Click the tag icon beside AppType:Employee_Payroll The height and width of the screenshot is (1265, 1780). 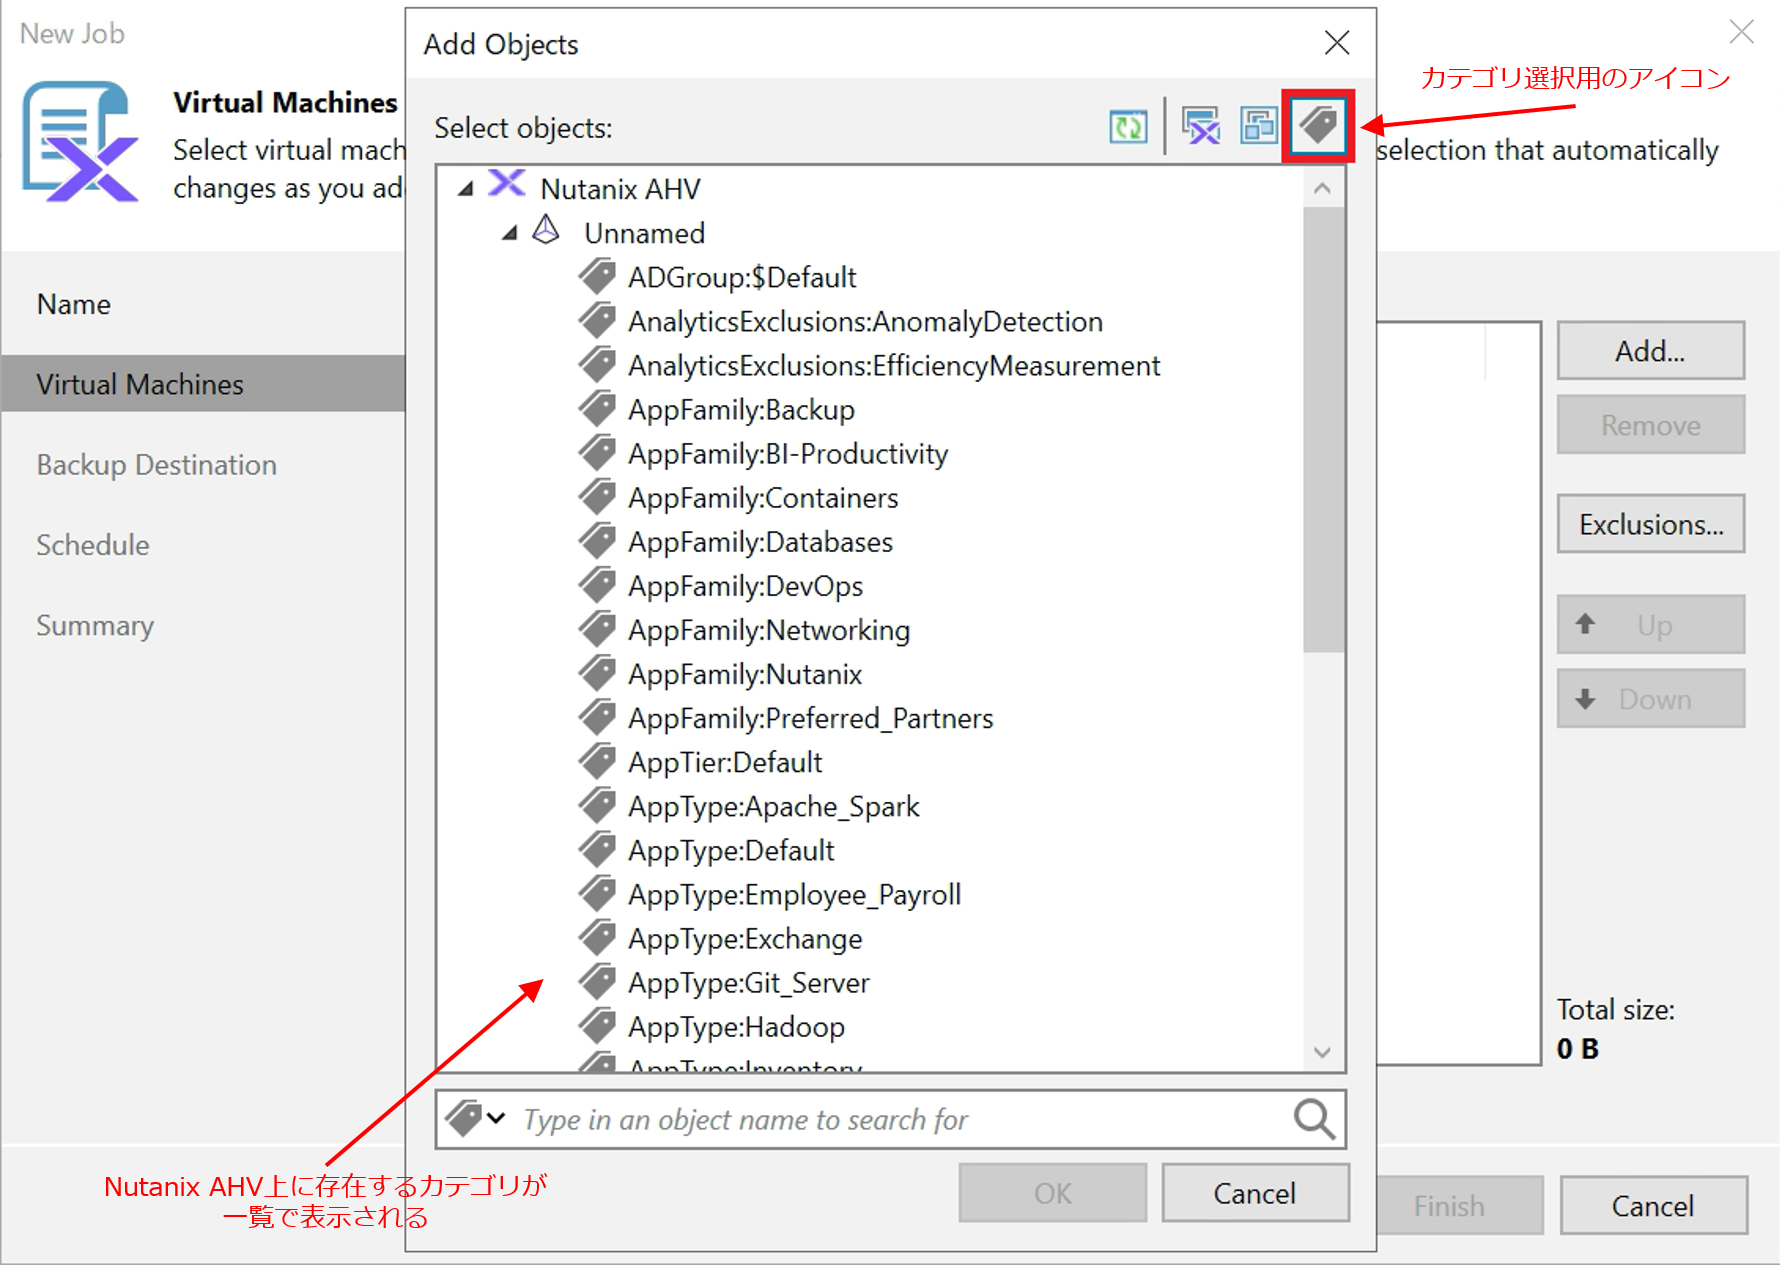pyautogui.click(x=597, y=892)
